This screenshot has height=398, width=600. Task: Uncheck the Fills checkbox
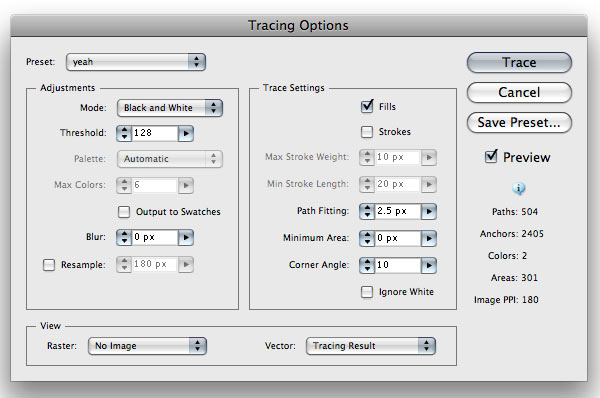367,106
